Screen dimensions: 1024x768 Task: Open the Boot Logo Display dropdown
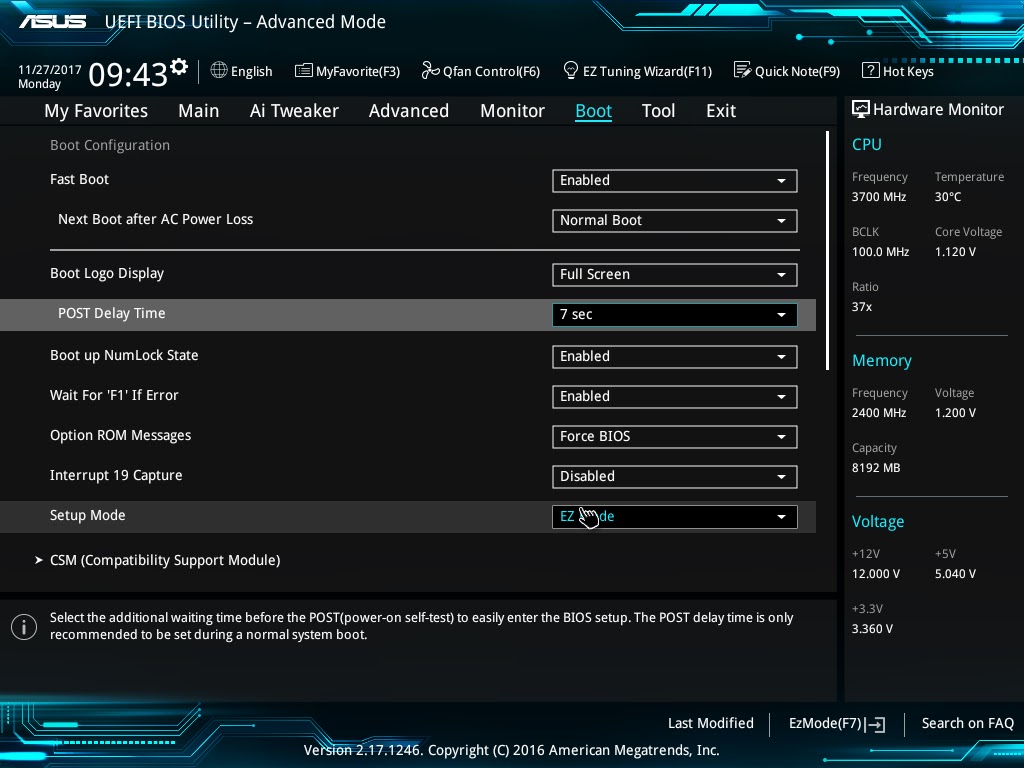[x=675, y=275]
